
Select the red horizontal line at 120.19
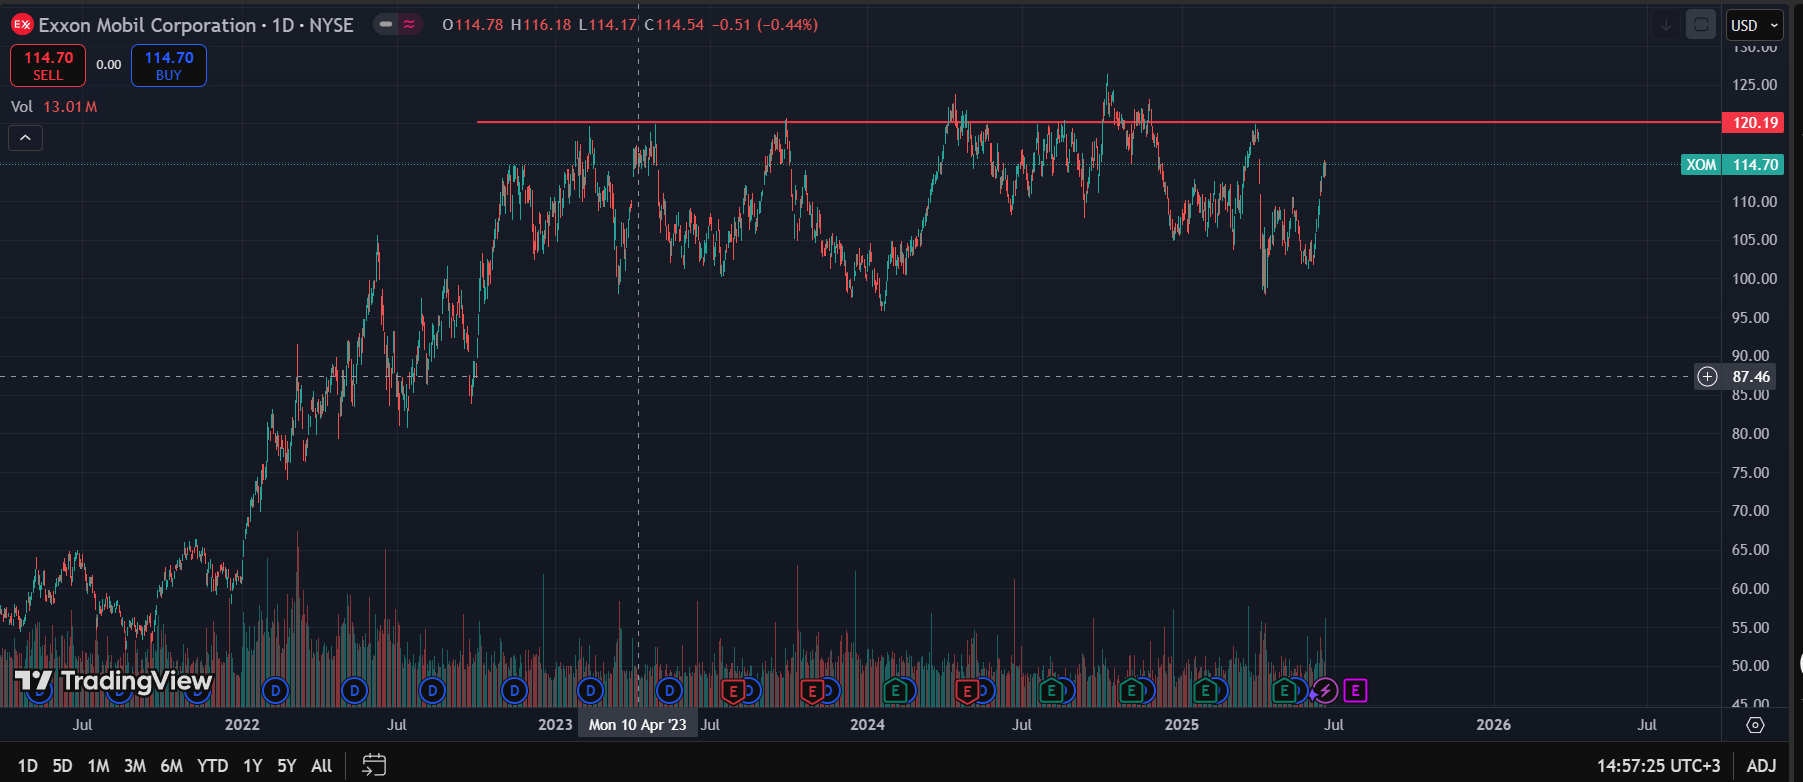[x=1098, y=122]
